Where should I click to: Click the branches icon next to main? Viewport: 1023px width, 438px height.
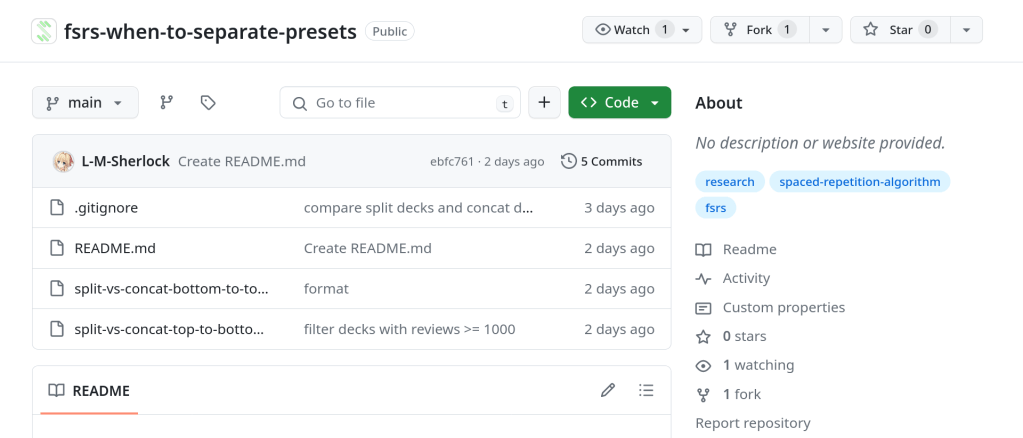(167, 102)
